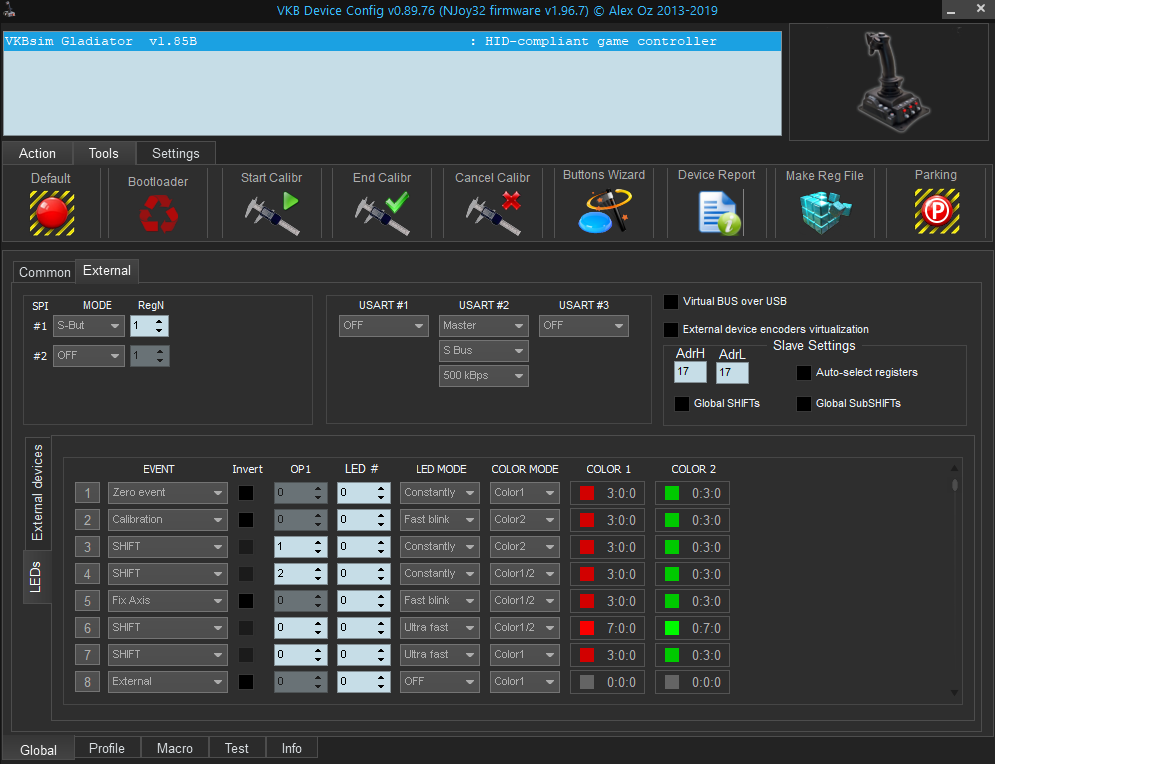Expand the 500 kBps baud rate dropdown

click(484, 376)
